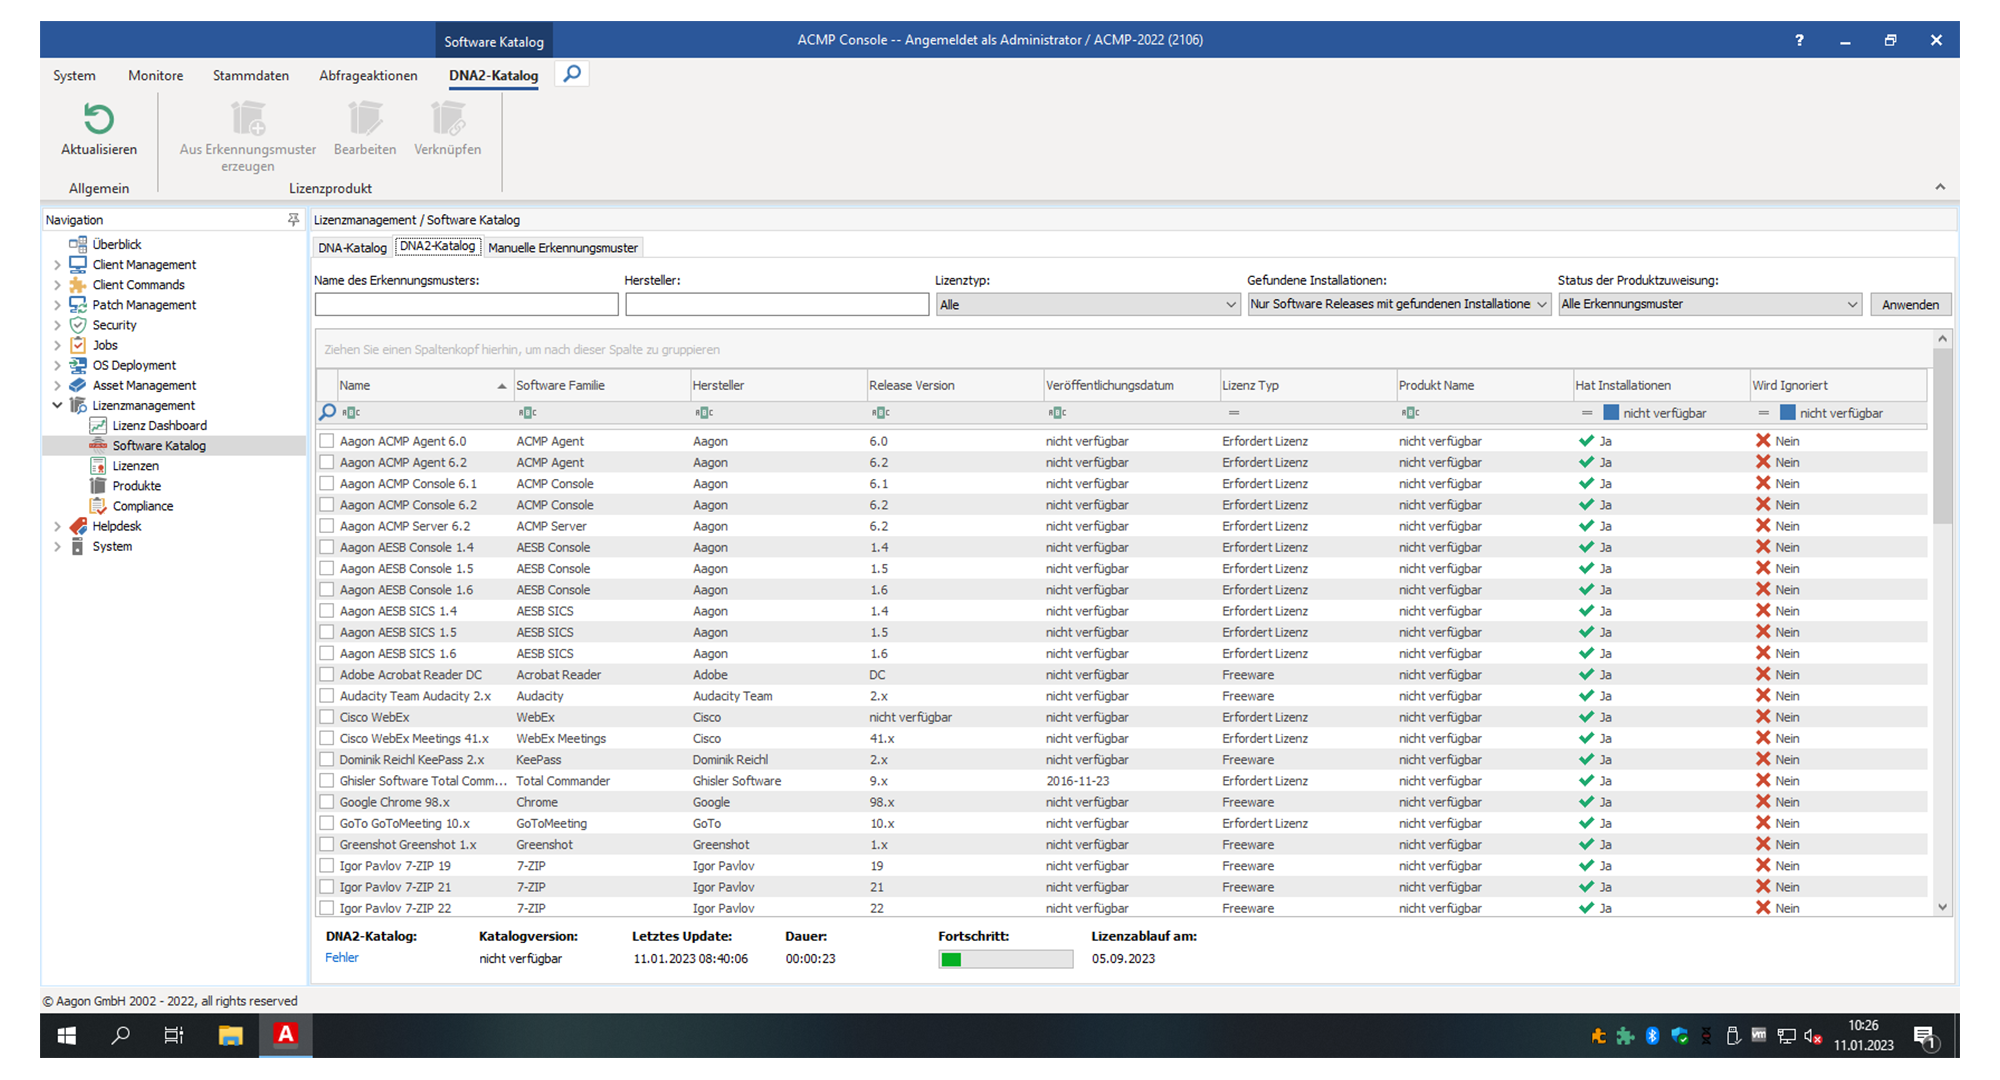
Task: Click Aus Erkennungsmuster erzeugen icon
Action: coord(248,119)
